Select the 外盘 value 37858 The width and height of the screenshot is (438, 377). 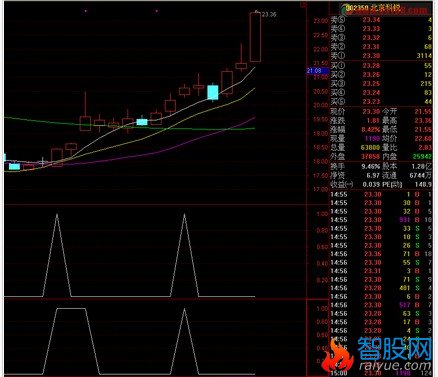[x=370, y=157]
